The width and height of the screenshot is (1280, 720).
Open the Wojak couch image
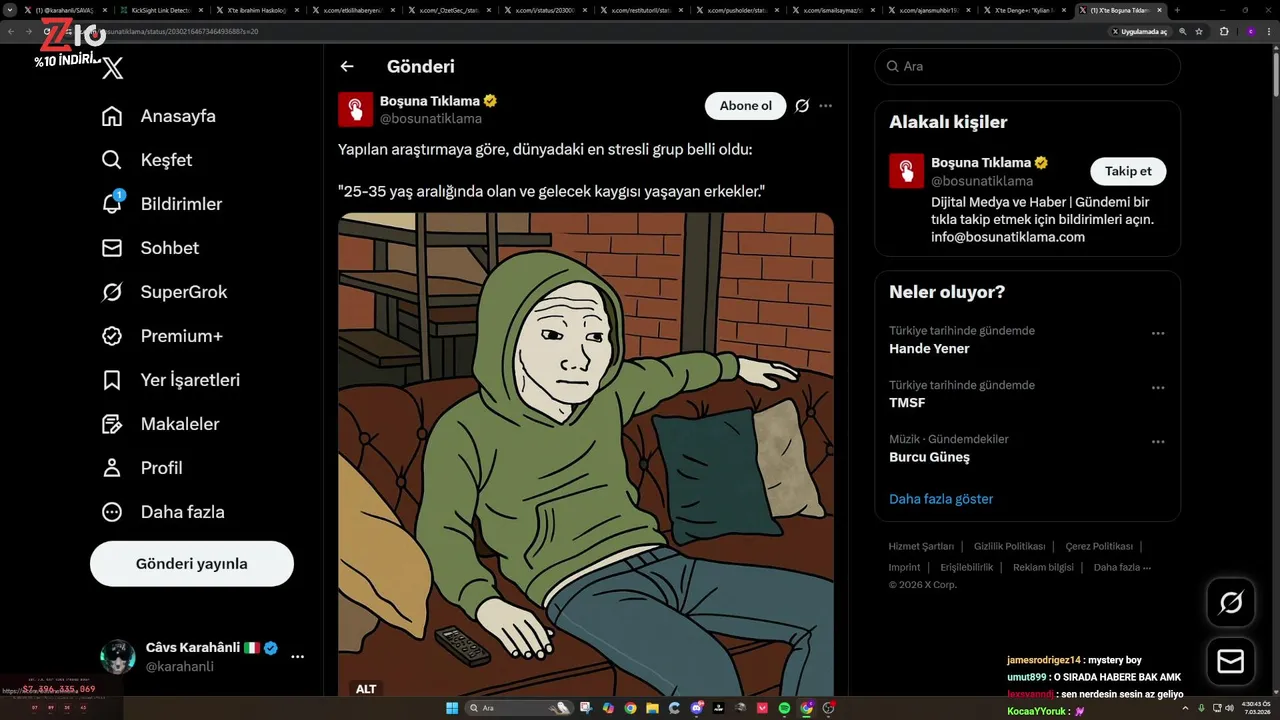(586, 454)
